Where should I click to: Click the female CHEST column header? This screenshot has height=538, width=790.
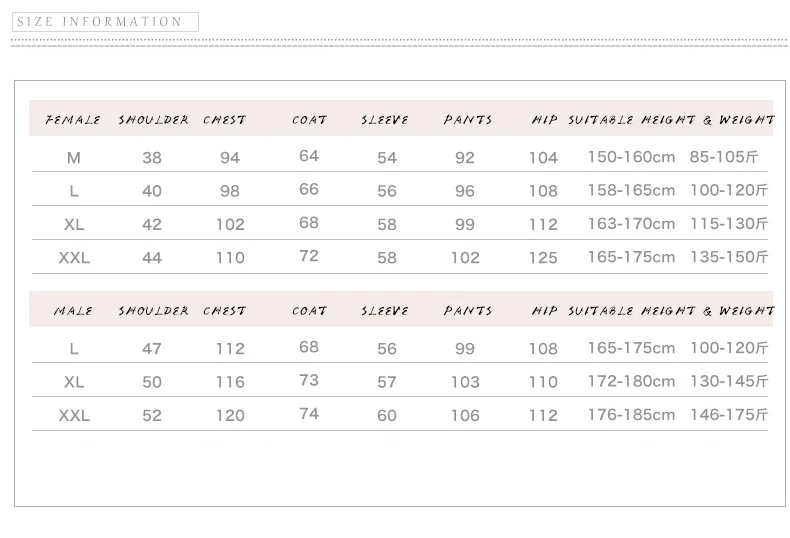click(x=224, y=120)
